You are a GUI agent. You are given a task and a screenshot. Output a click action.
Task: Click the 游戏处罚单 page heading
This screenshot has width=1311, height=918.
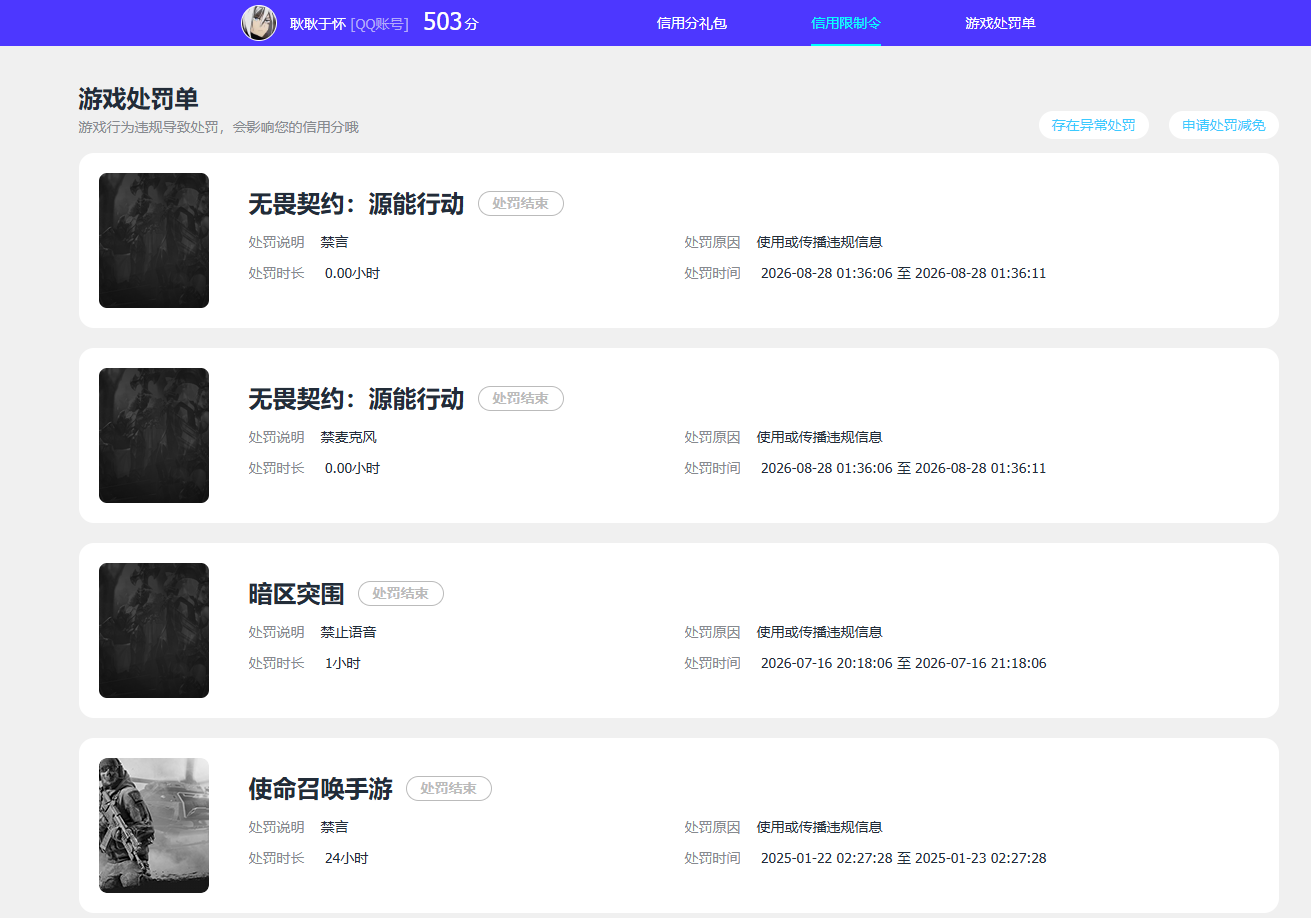click(x=139, y=99)
